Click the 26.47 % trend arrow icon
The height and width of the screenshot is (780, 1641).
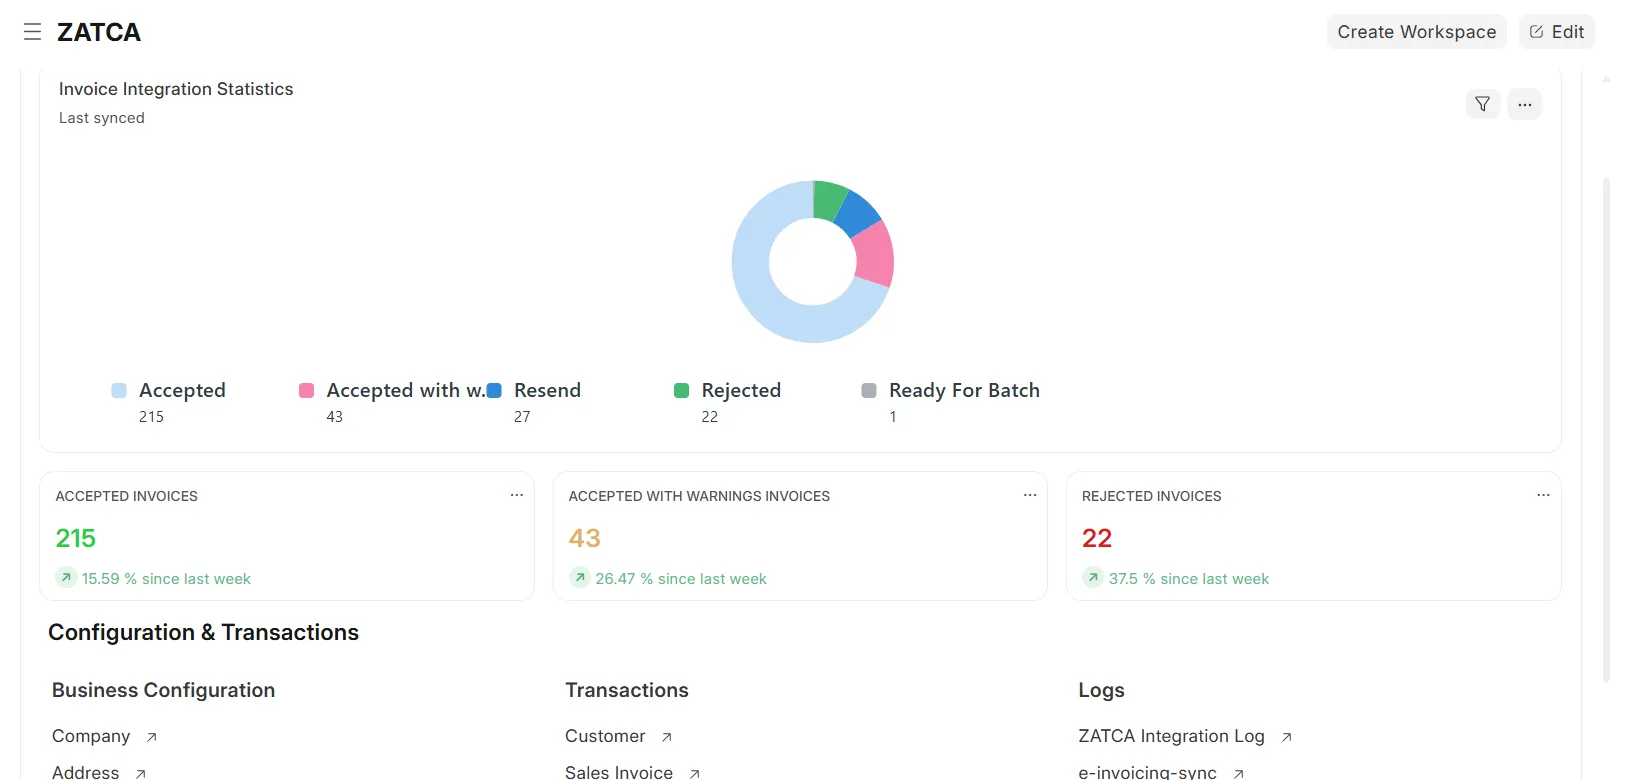tap(580, 577)
